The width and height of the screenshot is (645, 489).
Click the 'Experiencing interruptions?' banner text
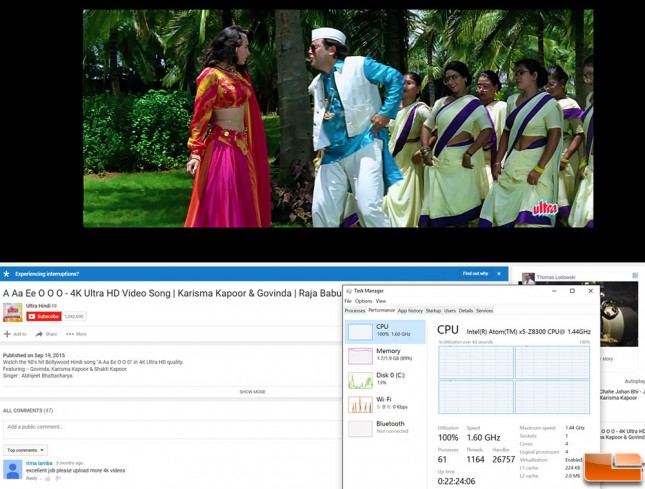pyautogui.click(x=47, y=274)
